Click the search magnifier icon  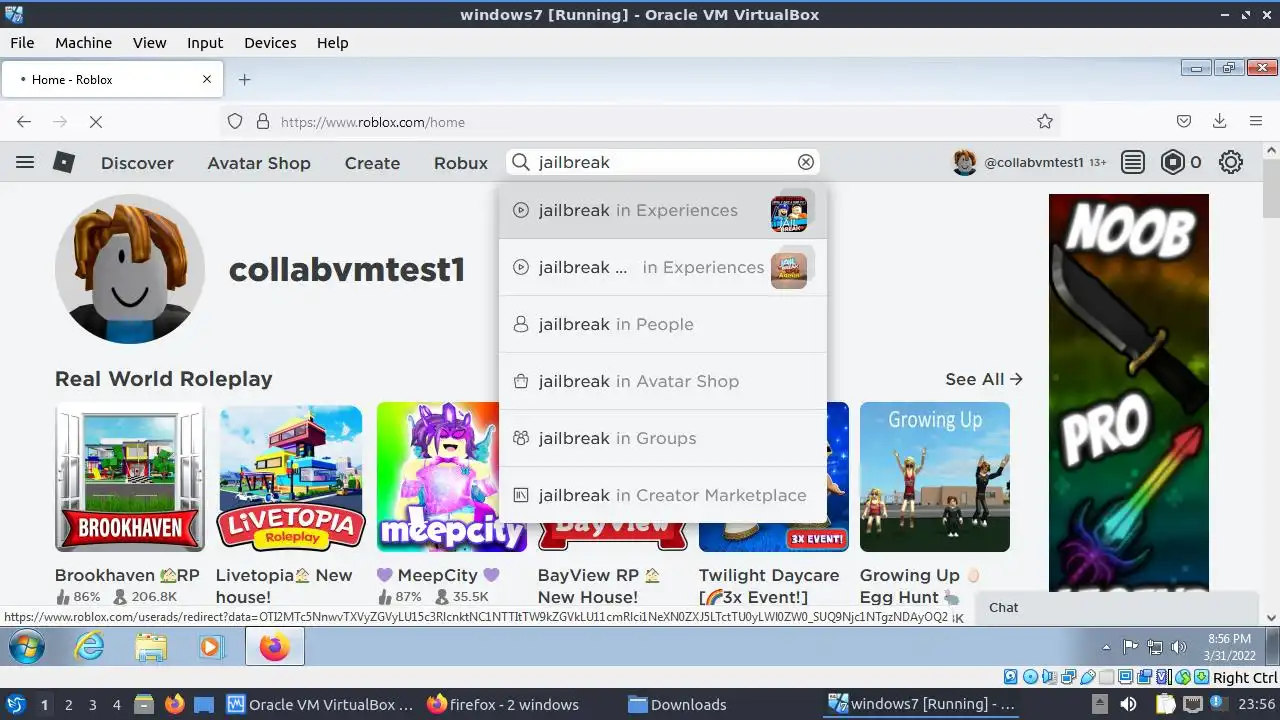[520, 162]
